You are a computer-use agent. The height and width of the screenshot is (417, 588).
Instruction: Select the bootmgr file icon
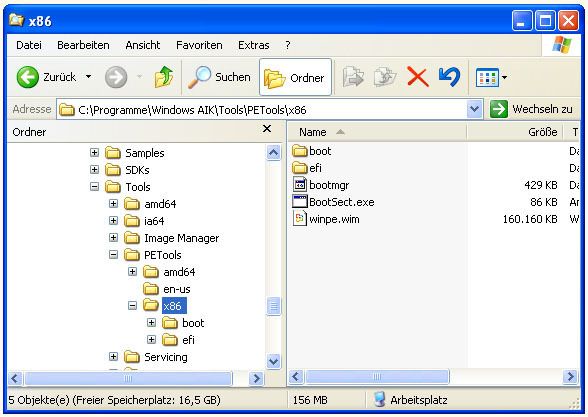300,184
